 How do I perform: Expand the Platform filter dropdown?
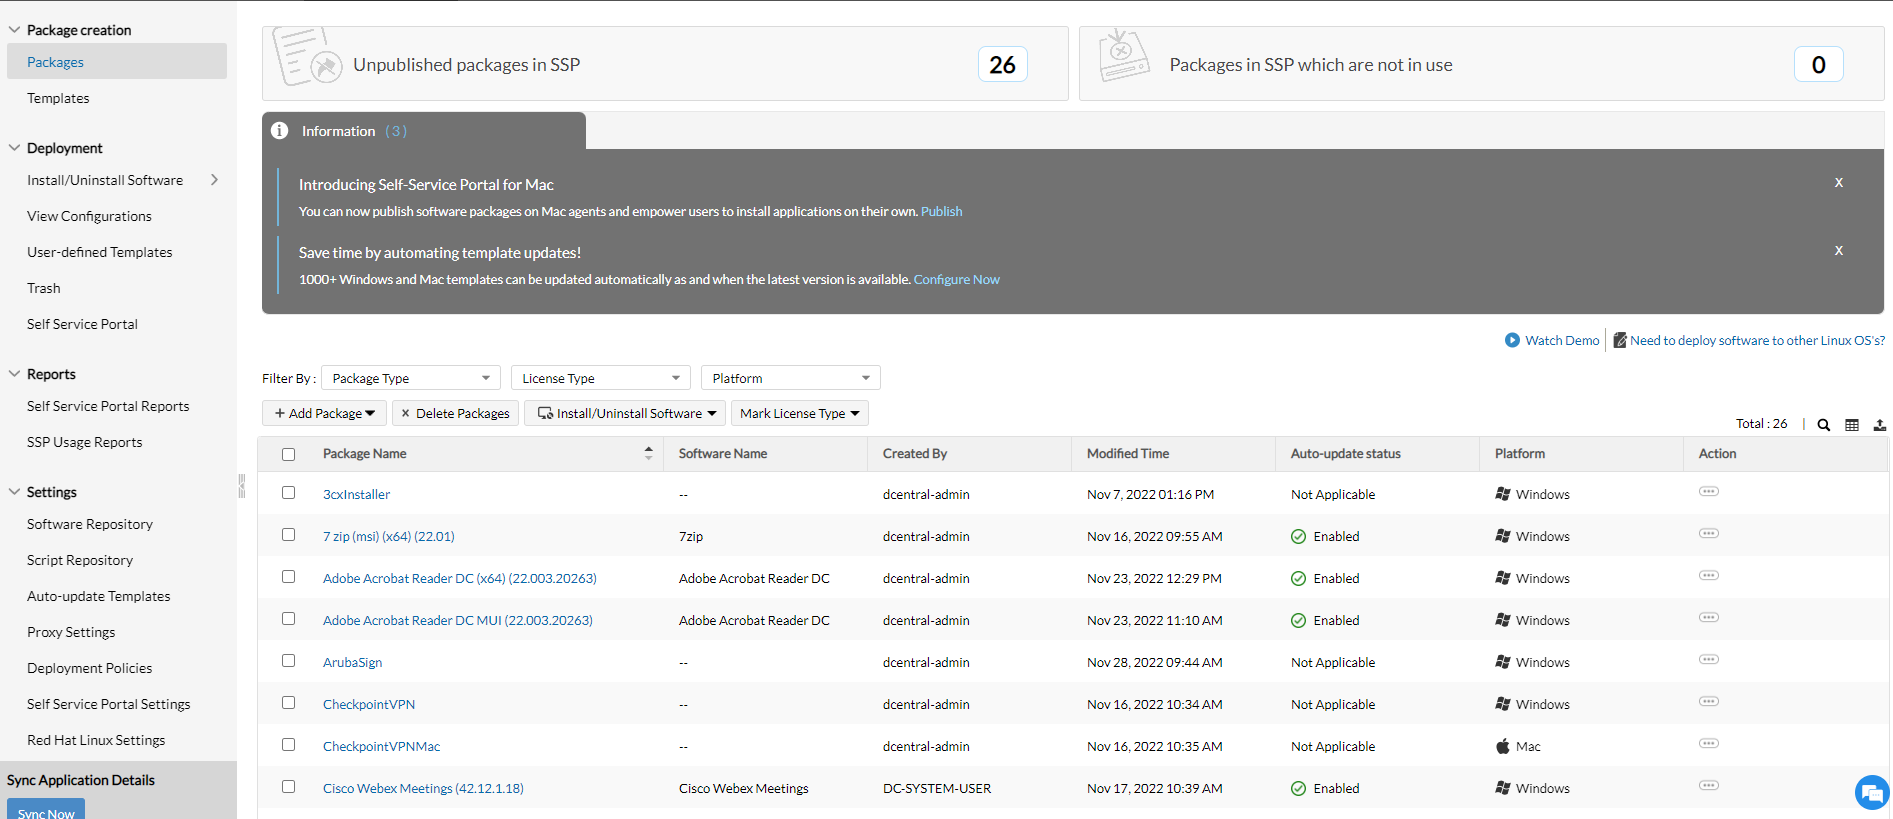(x=790, y=378)
